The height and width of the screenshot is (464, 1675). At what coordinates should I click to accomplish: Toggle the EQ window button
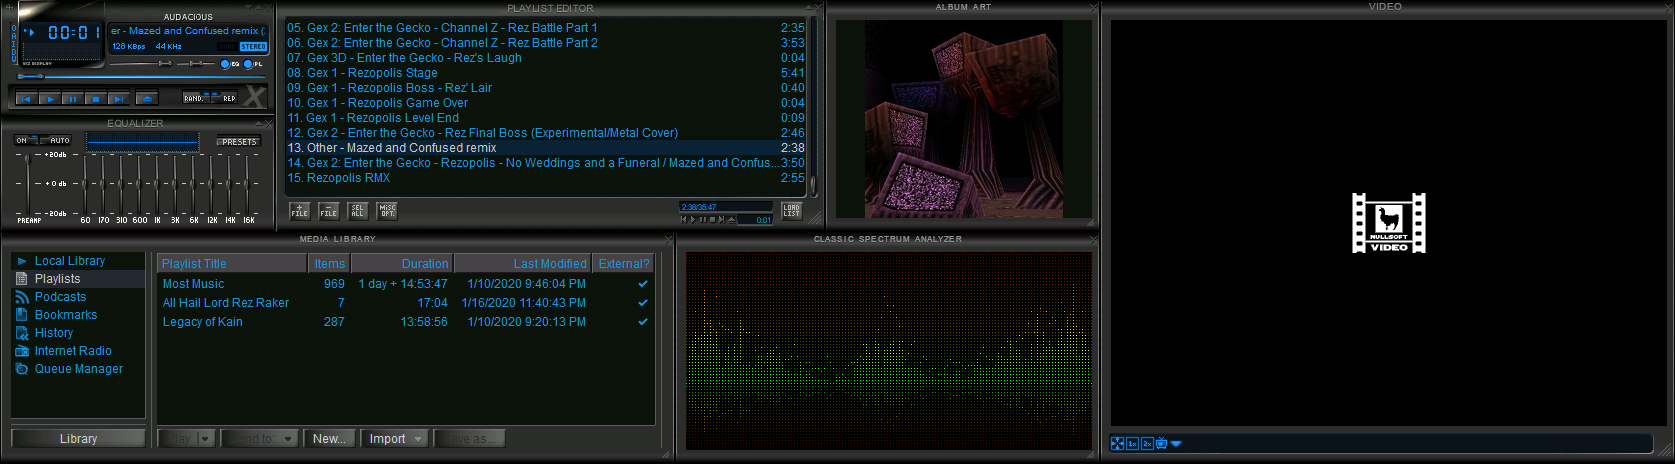tap(230, 64)
